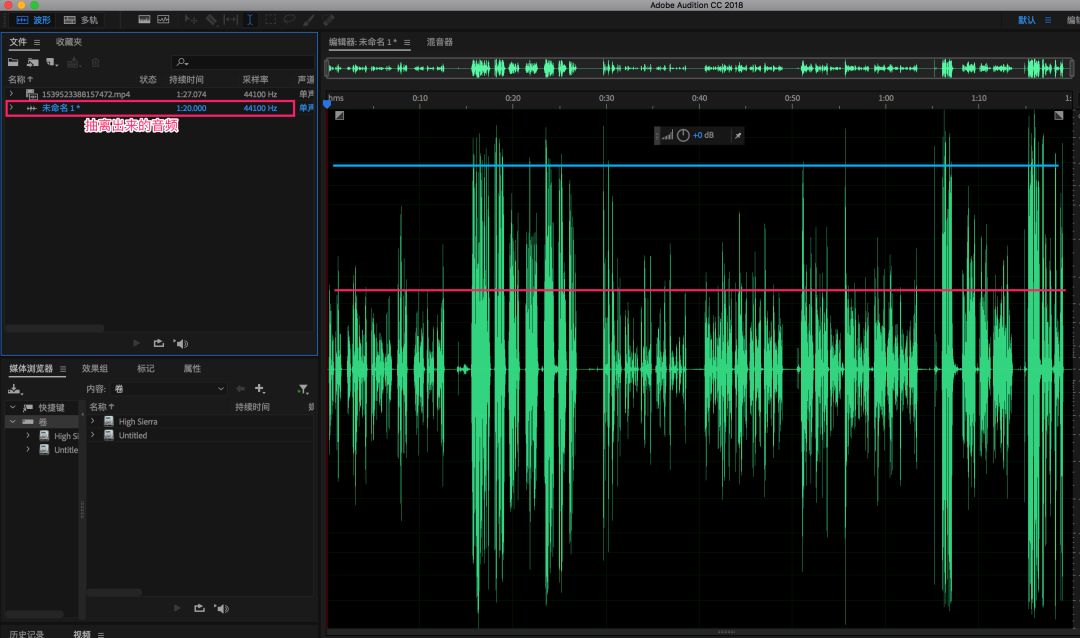Select the Time Selection tool
Image resolution: width=1080 pixels, height=638 pixels.
point(250,20)
